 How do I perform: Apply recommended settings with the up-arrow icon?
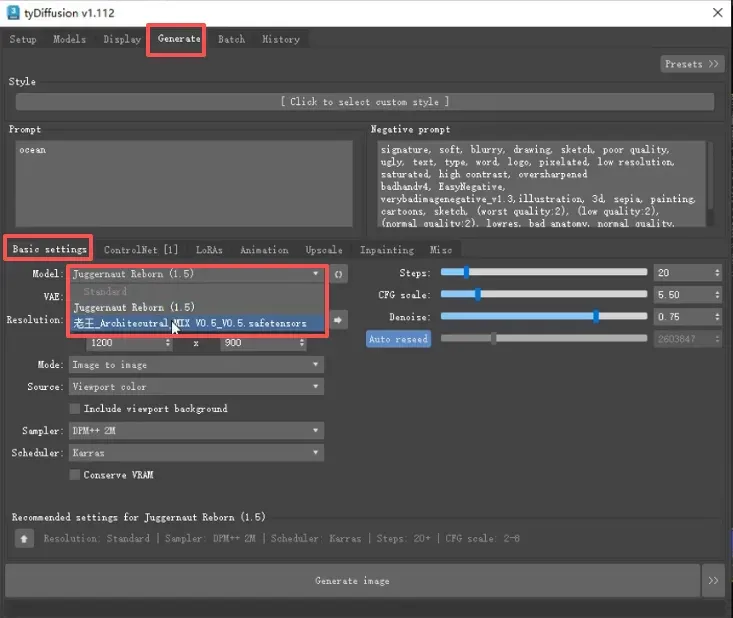coord(24,539)
